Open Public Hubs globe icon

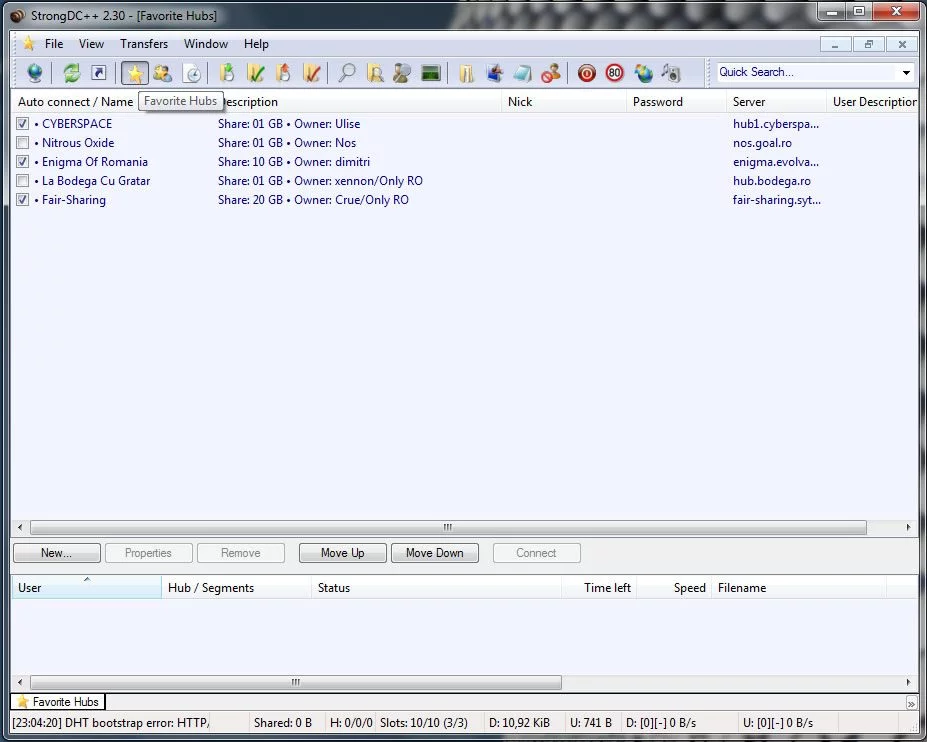35,73
